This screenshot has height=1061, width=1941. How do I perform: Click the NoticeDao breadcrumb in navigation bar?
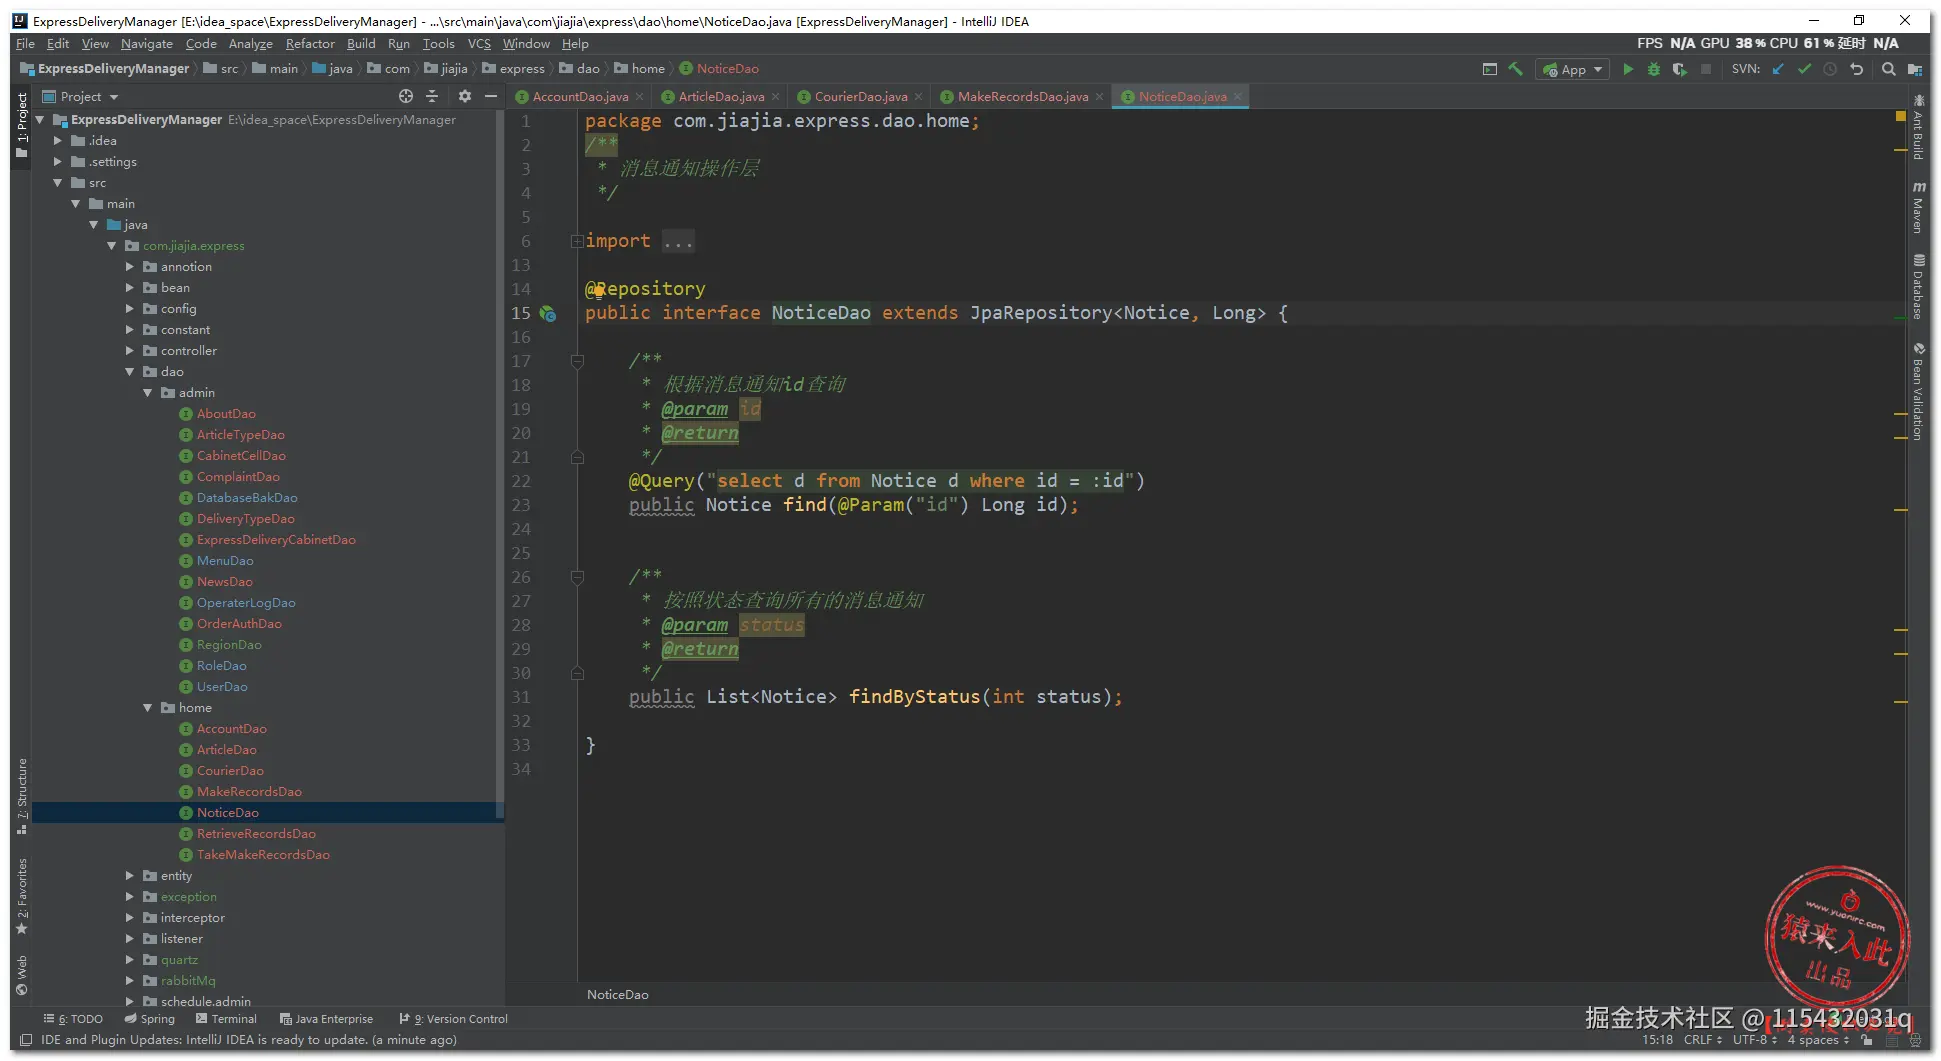pyautogui.click(x=719, y=69)
